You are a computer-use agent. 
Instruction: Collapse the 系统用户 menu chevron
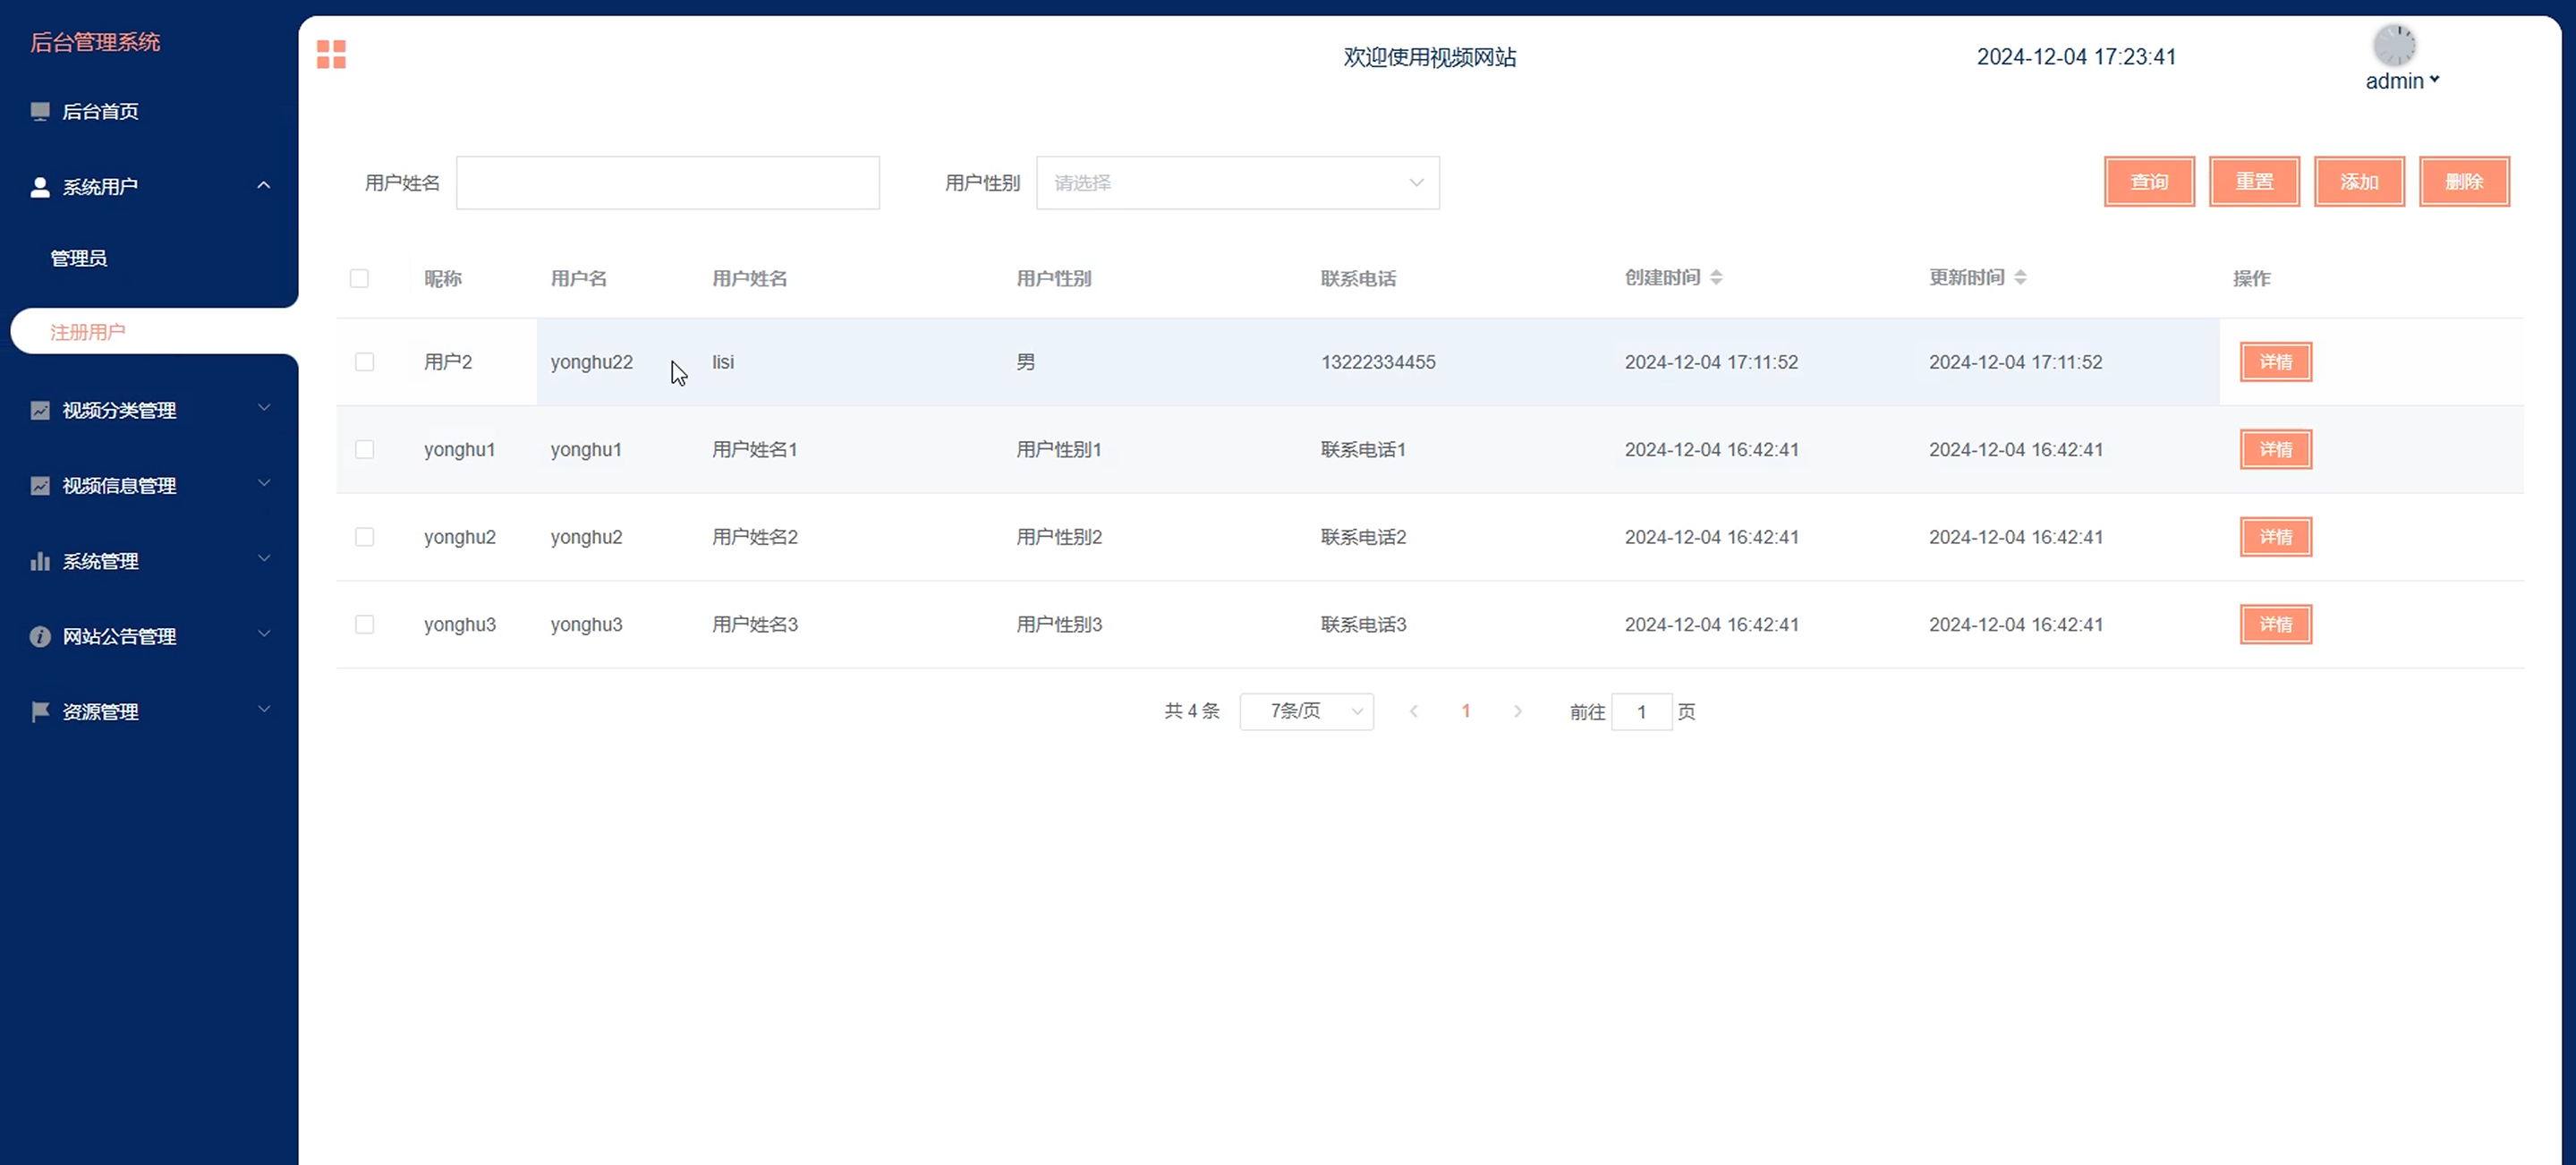click(264, 185)
